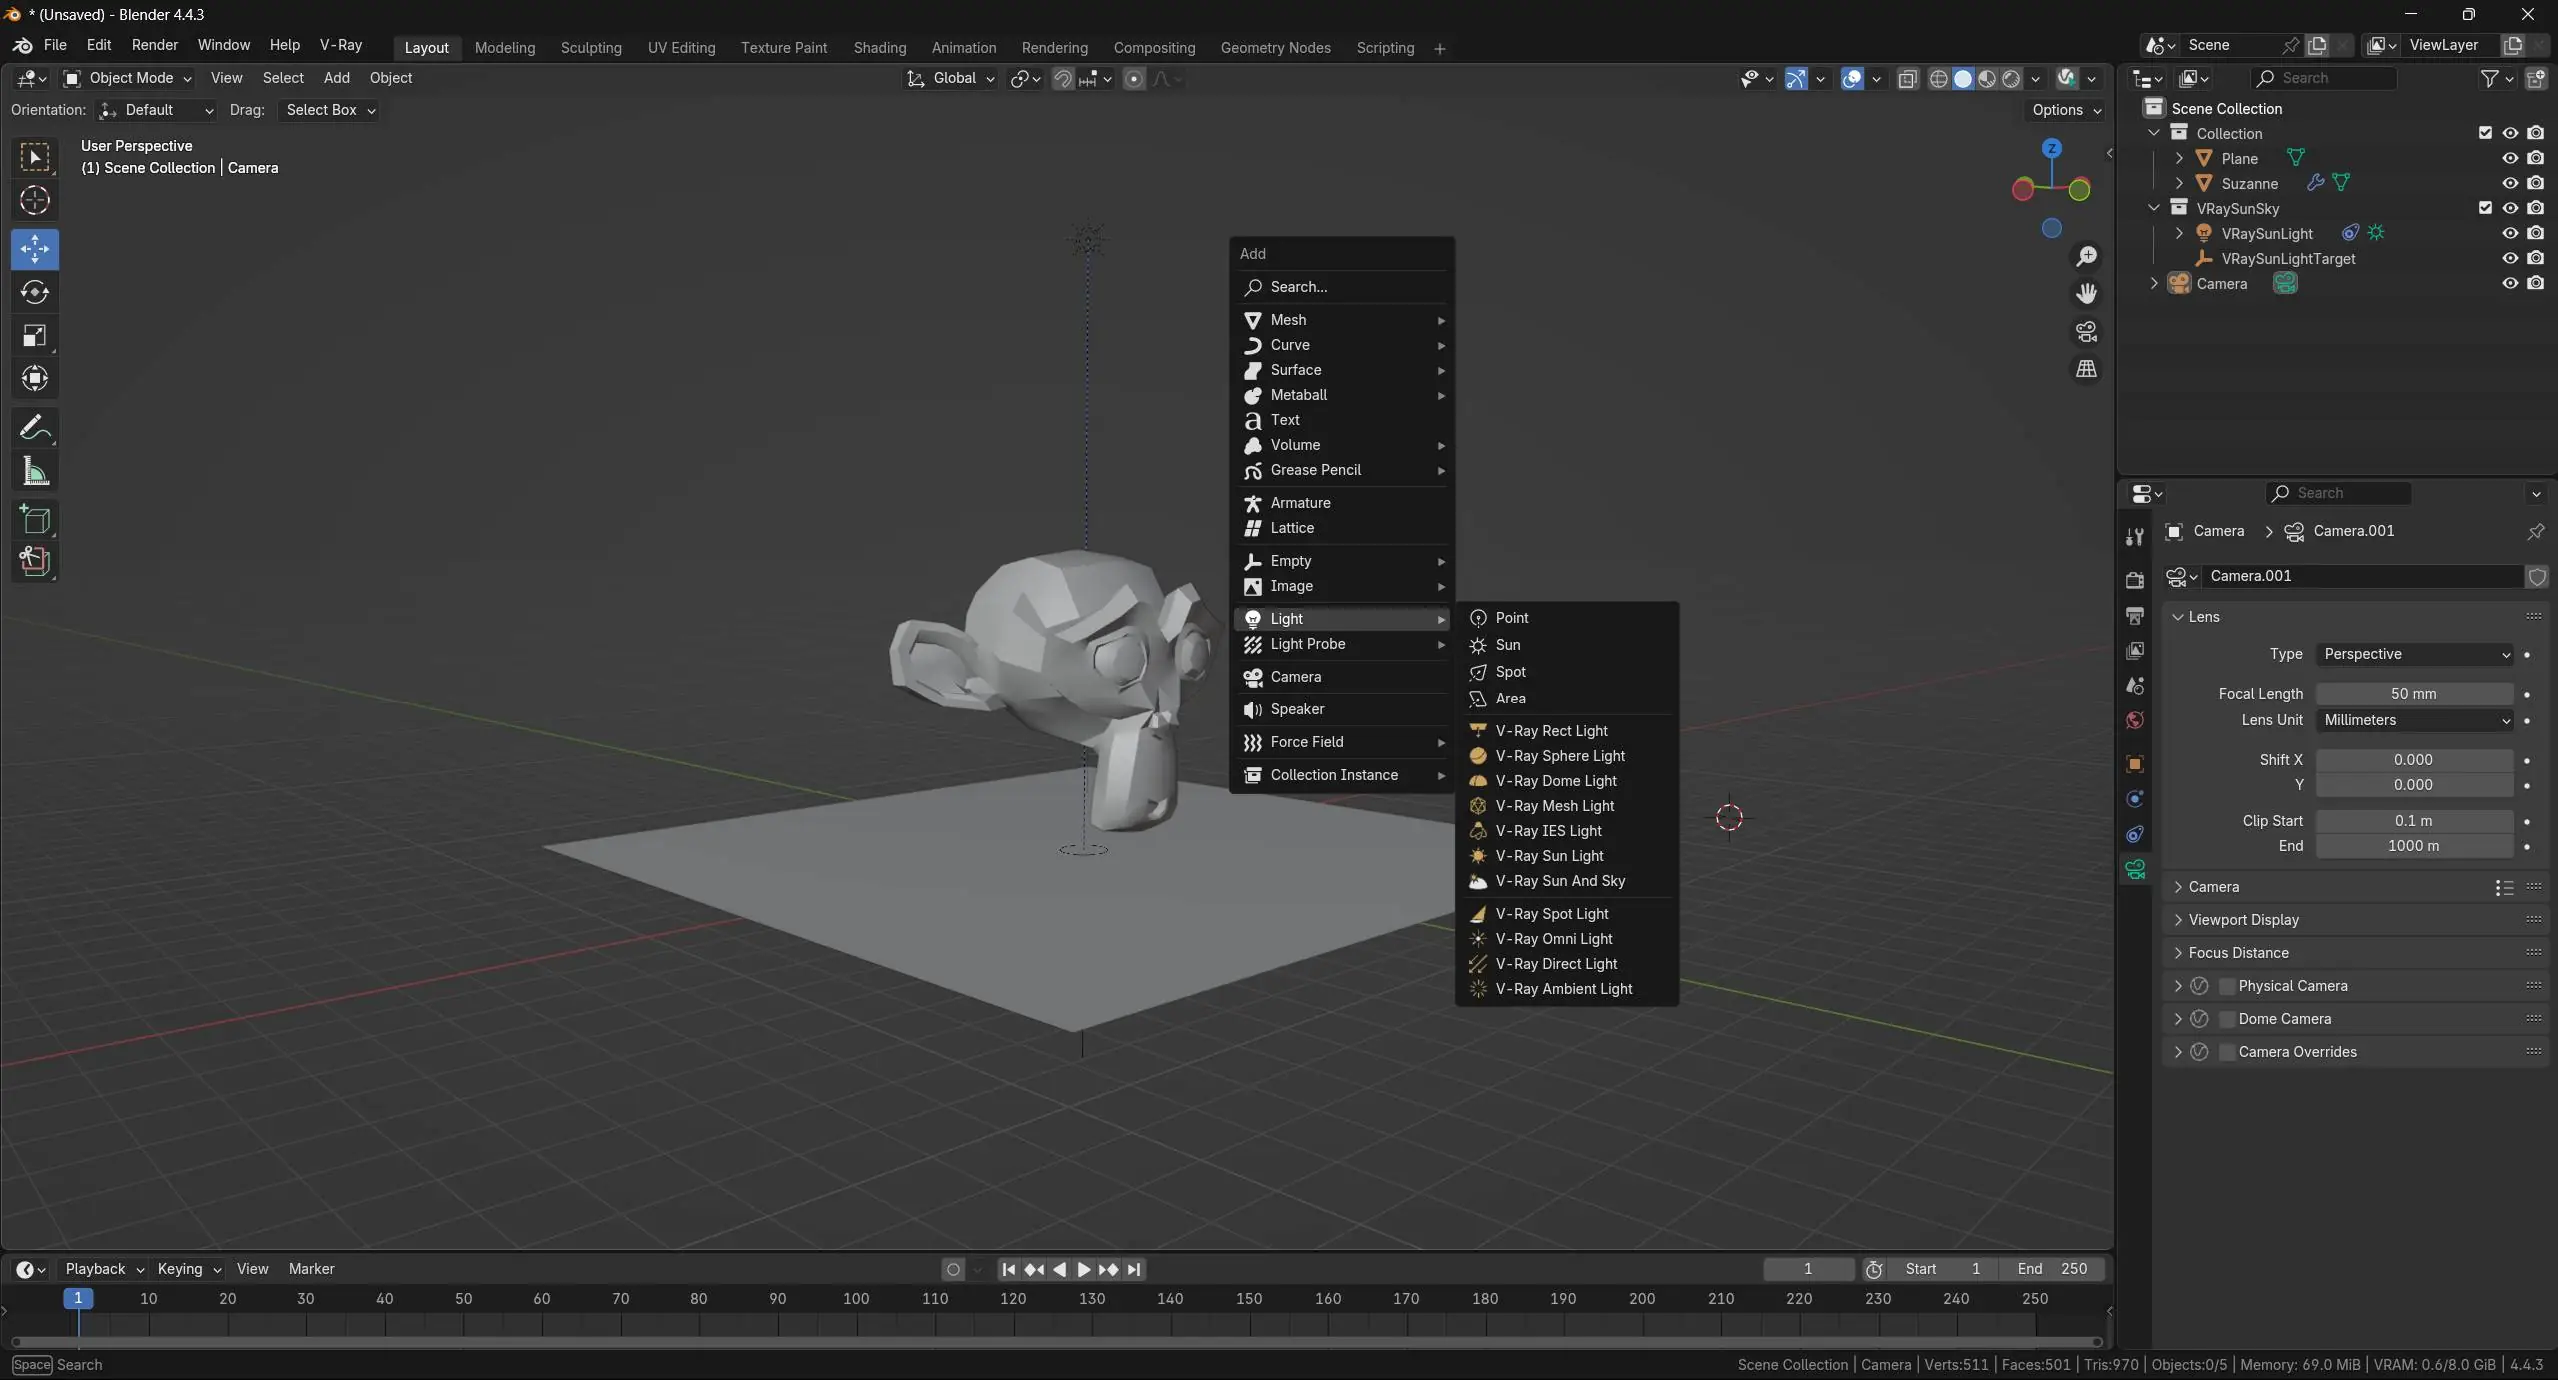Expand the Plane object in outliner
Image resolution: width=2558 pixels, height=1380 pixels.
click(x=2179, y=158)
